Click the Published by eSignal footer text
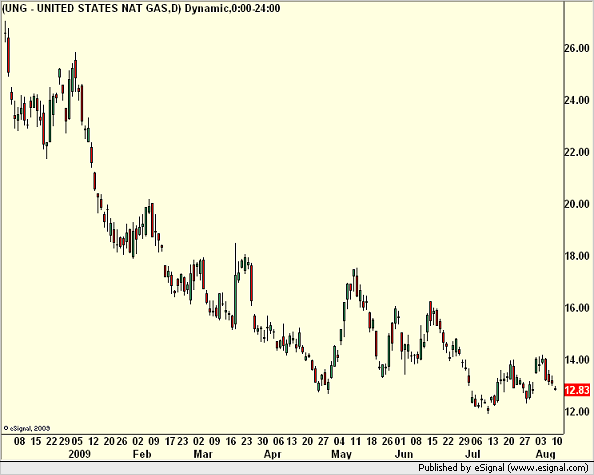594x475 pixels. (504, 468)
